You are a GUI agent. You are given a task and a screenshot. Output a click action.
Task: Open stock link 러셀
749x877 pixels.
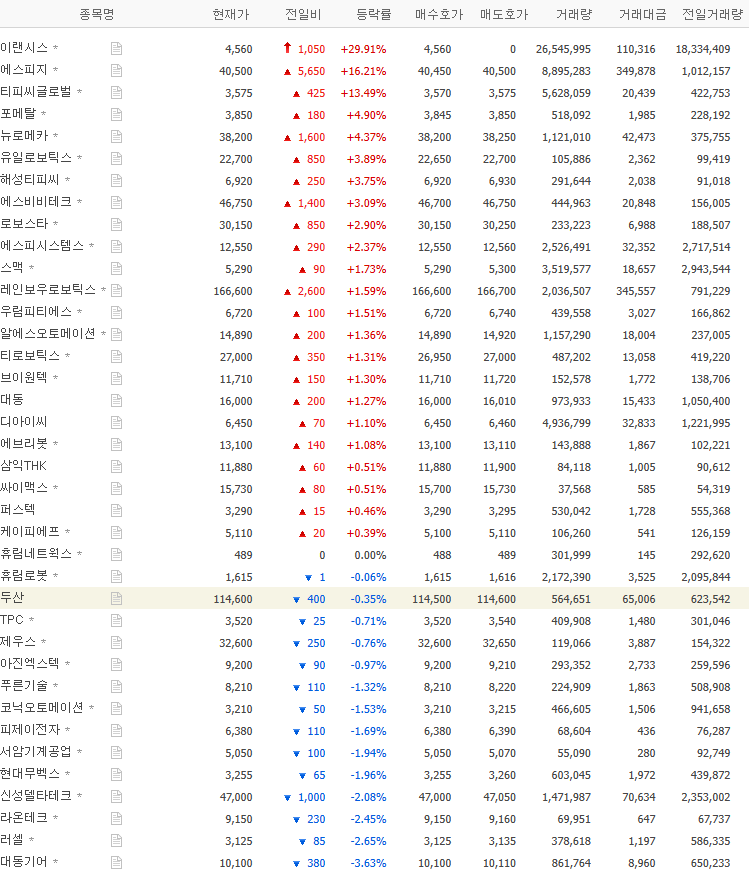(12, 840)
